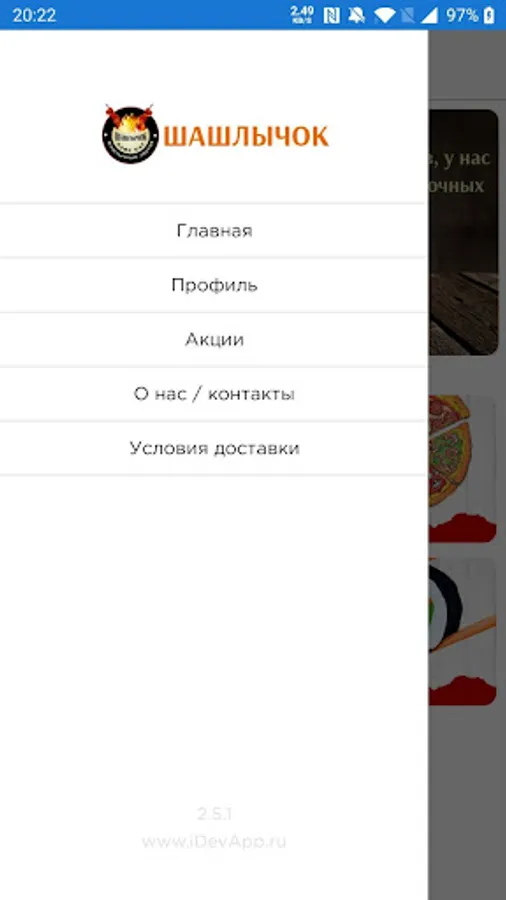Viewport: 506px width, 900px height.
Task: Tap the dimmed promo banner image
Action: (x=463, y=232)
